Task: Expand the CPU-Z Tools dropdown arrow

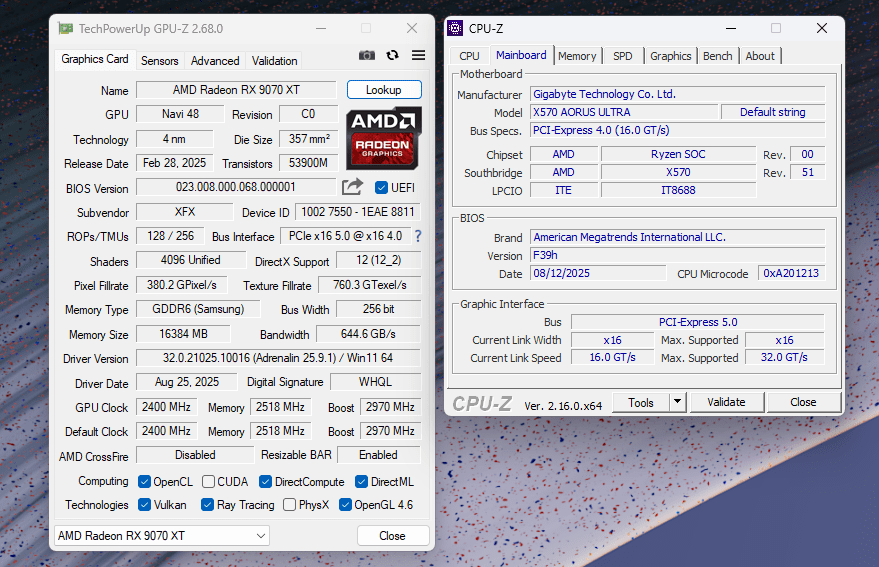Action: [678, 402]
